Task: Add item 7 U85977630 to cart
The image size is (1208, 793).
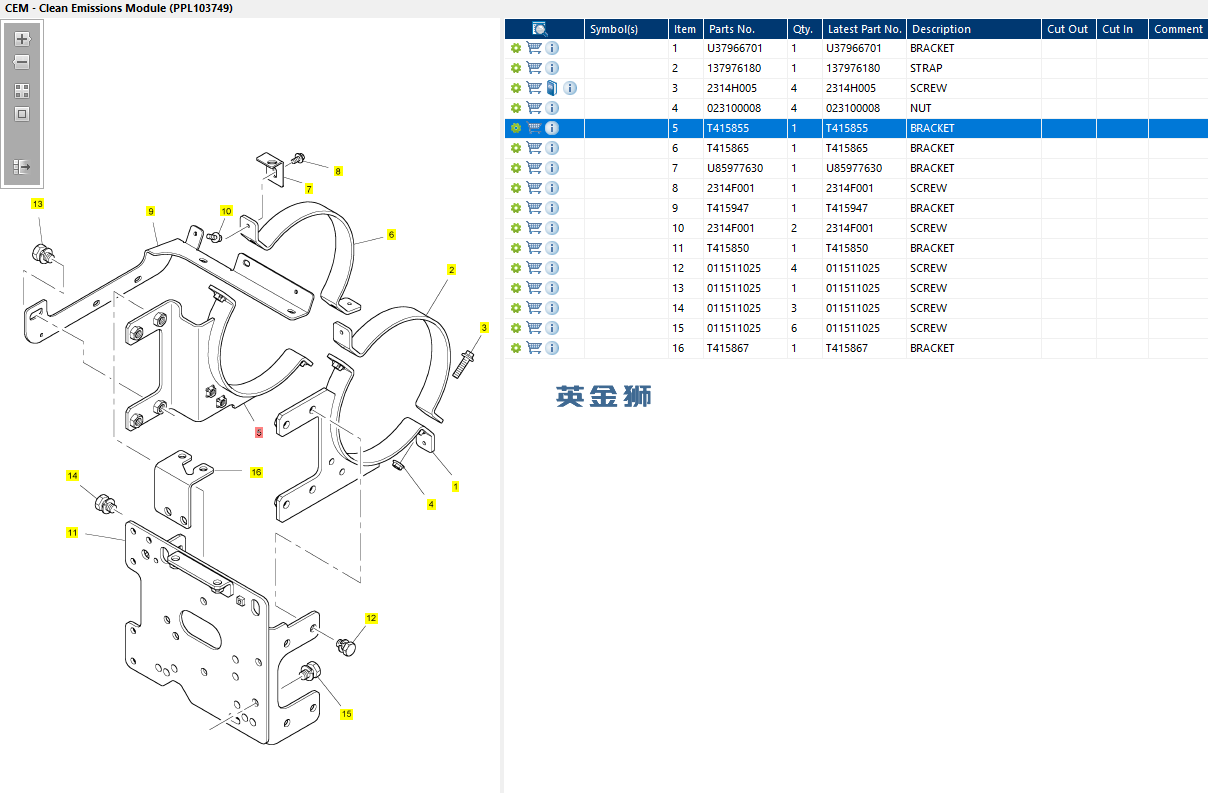Action: point(534,168)
